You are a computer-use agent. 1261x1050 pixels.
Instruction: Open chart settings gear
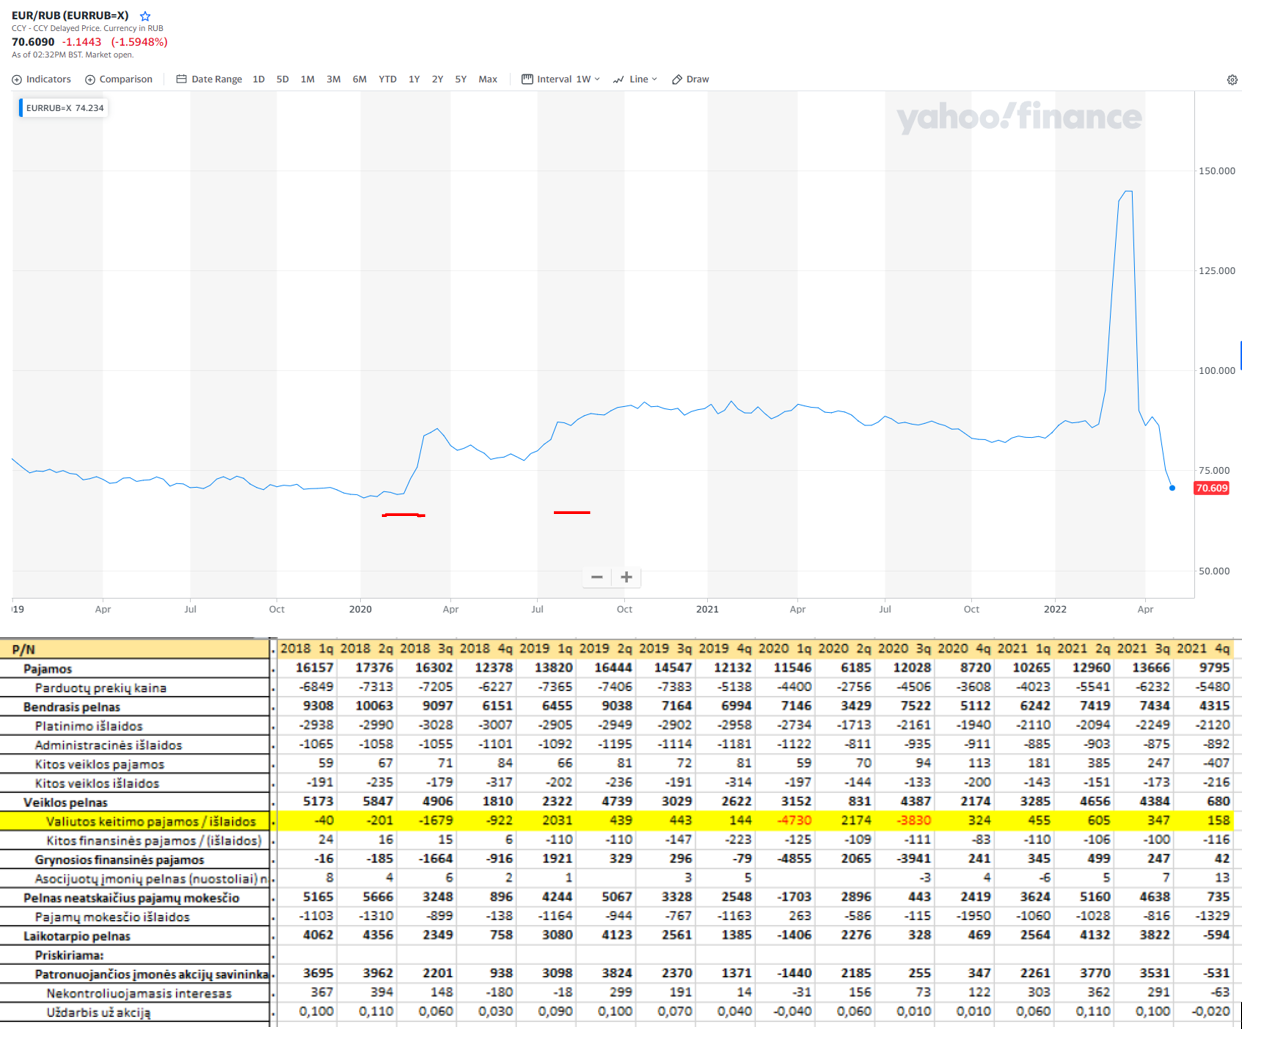pyautogui.click(x=1232, y=80)
